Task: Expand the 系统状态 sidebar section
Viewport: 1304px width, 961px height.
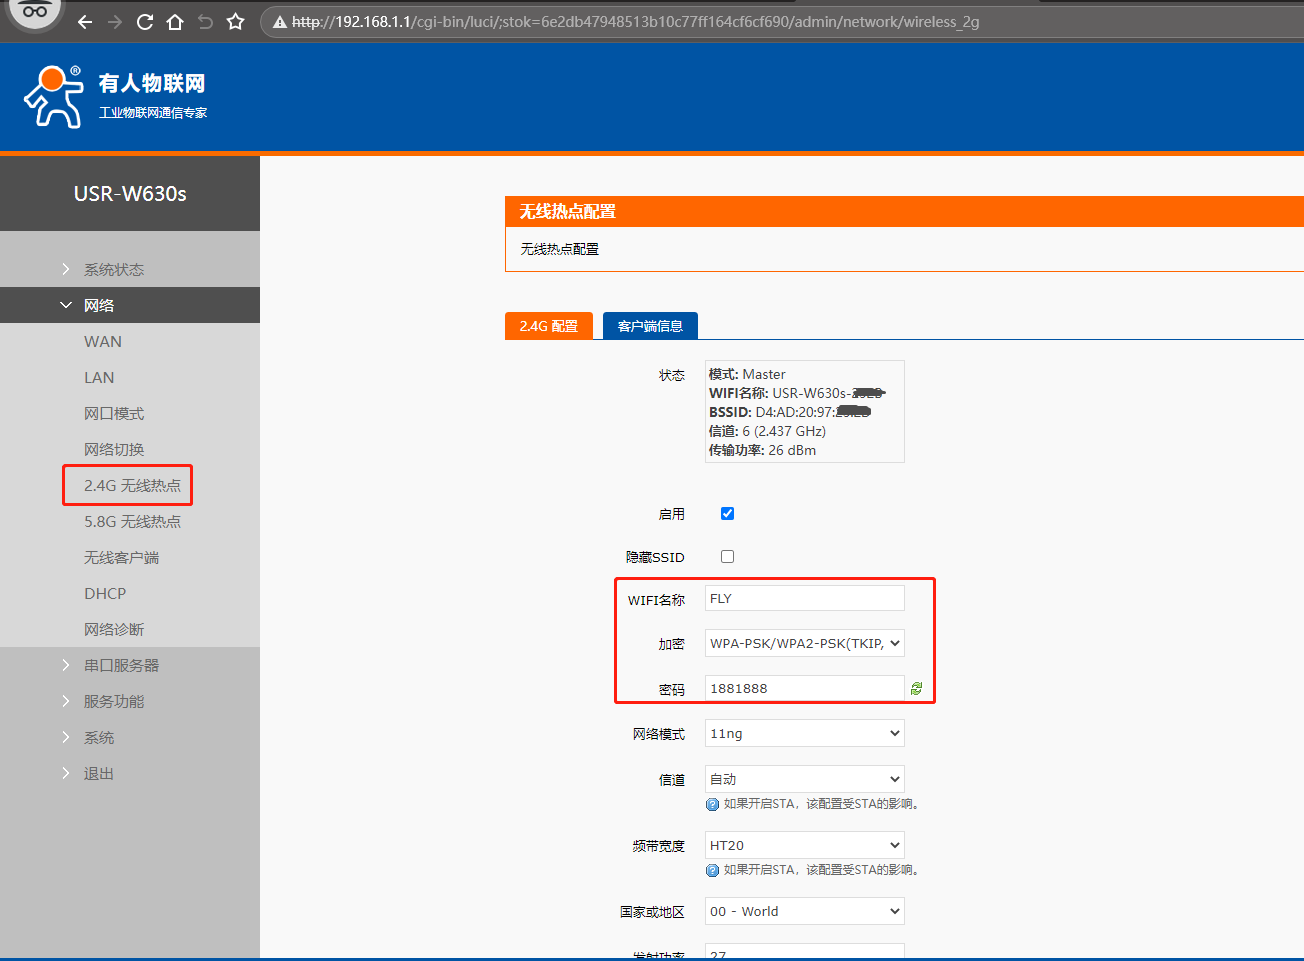Action: point(113,269)
